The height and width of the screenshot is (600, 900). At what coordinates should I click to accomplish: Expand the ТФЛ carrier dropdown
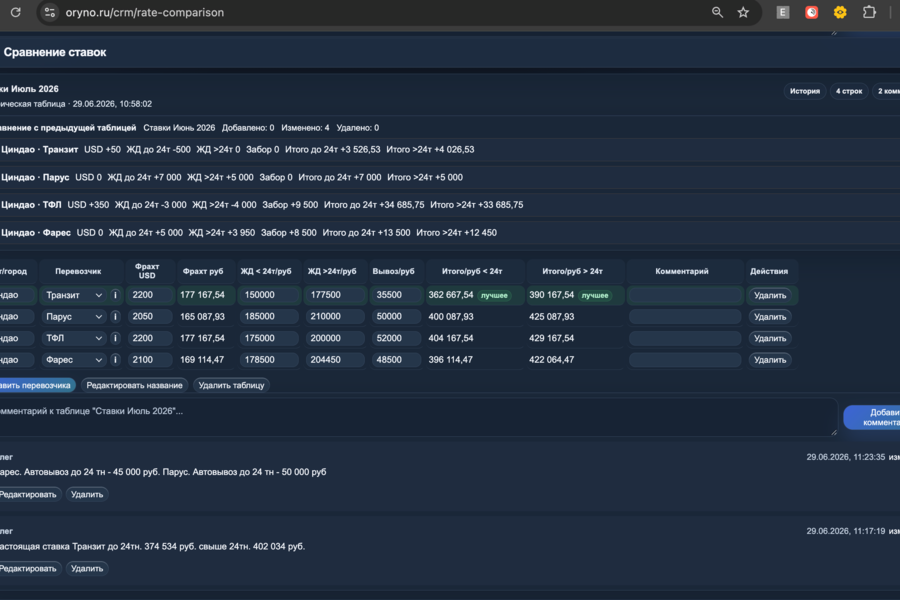tap(73, 338)
